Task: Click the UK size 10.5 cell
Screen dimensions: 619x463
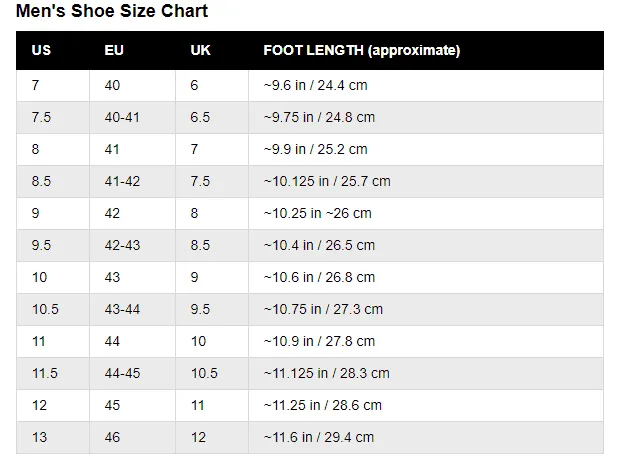Action: [204, 373]
